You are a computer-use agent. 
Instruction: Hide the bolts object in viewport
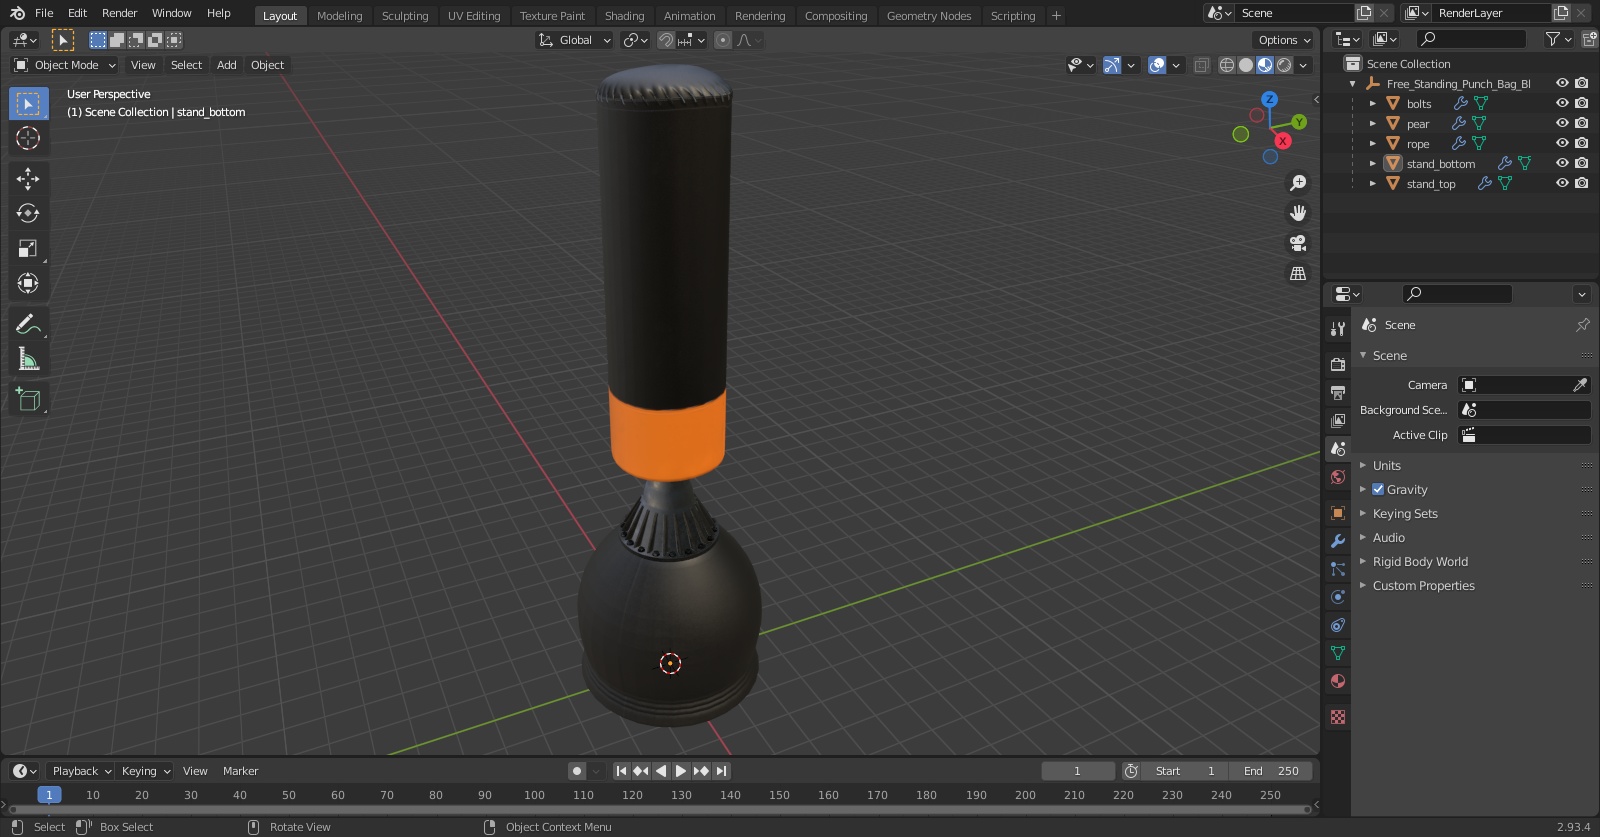pyautogui.click(x=1562, y=103)
